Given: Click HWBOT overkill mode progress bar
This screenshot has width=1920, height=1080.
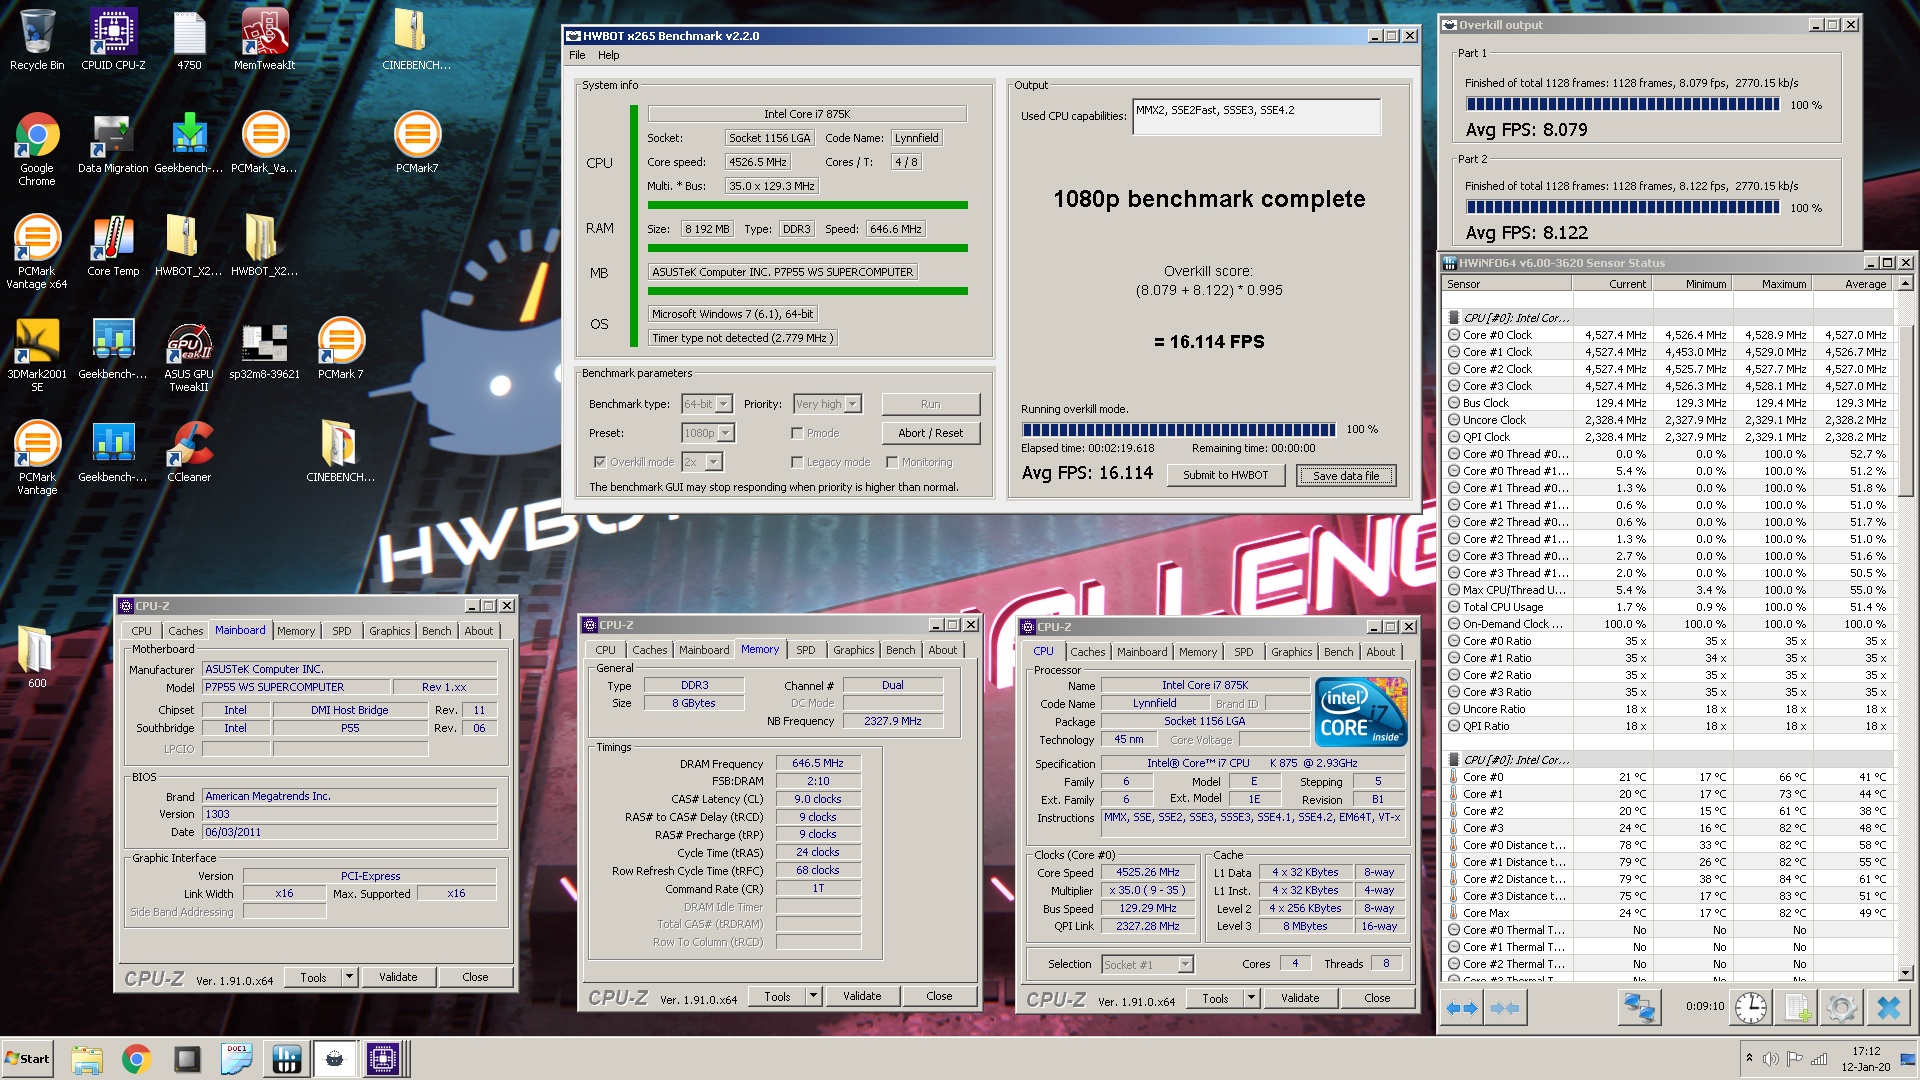Looking at the screenshot, I should click(x=1178, y=429).
